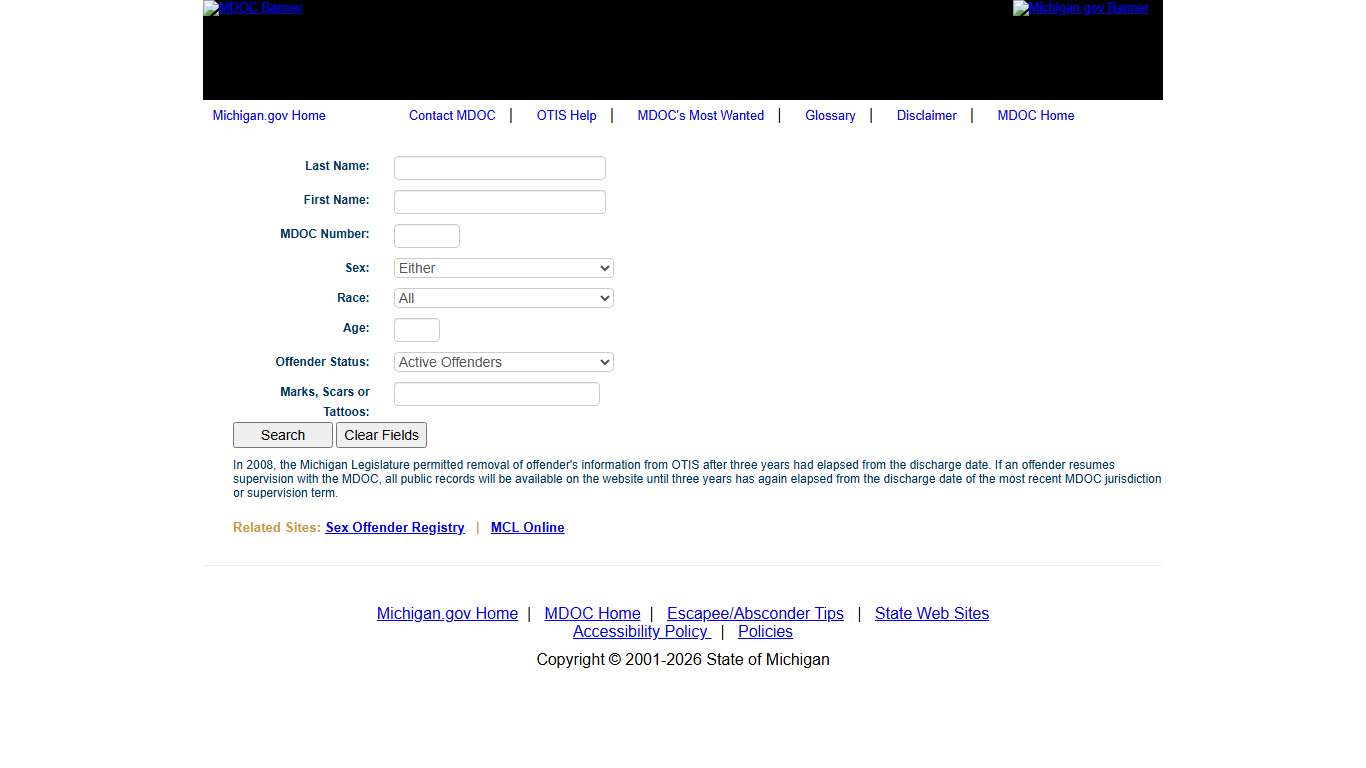
Task: Click inside the Last Name field
Action: (499, 167)
